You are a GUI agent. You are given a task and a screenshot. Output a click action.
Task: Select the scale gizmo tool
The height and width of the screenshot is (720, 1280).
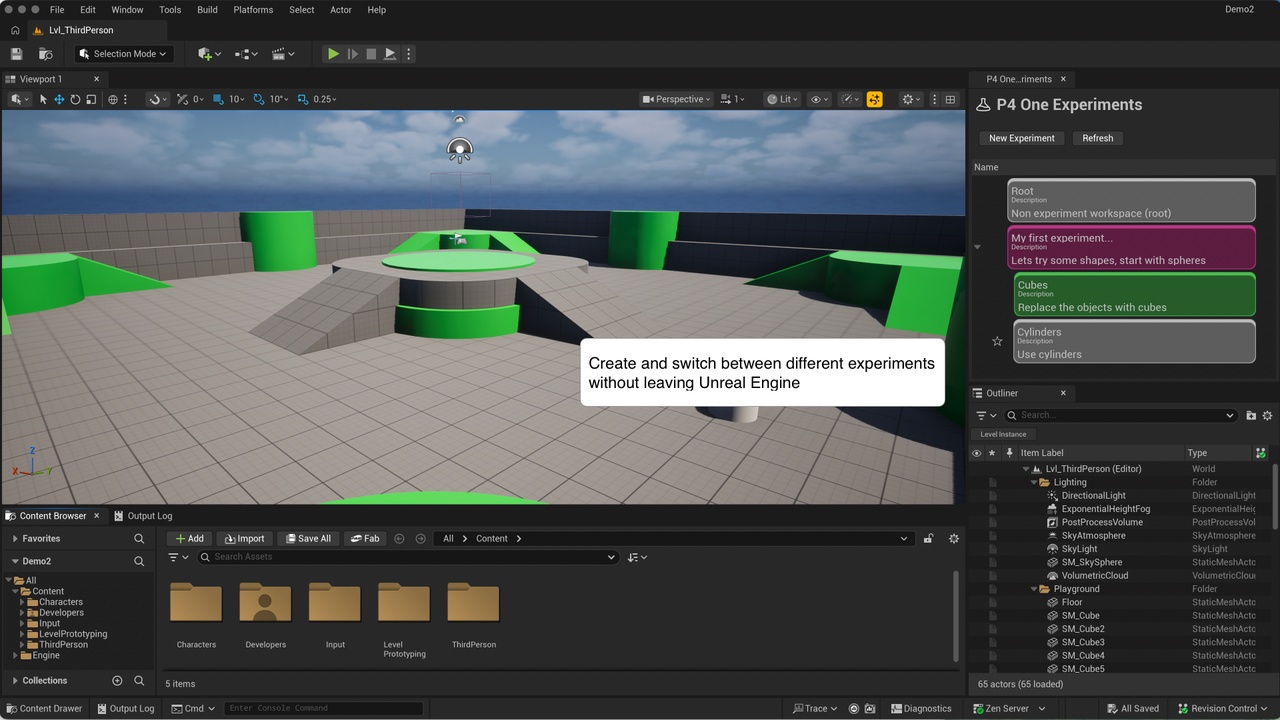pyautogui.click(x=91, y=99)
